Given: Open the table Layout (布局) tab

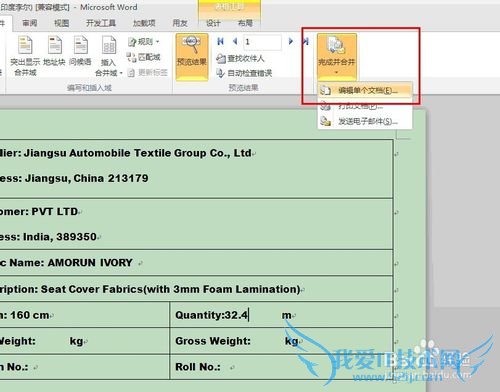Looking at the screenshot, I should [245, 23].
